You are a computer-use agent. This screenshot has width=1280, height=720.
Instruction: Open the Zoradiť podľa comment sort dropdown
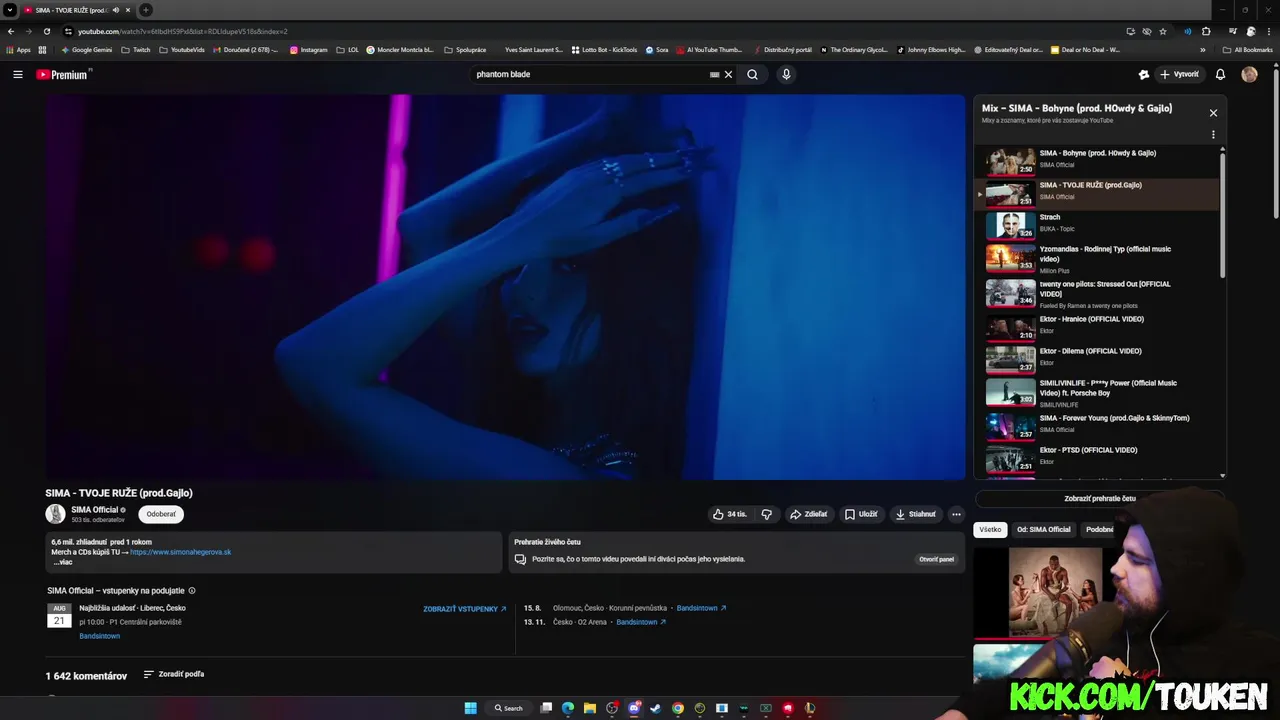point(174,674)
